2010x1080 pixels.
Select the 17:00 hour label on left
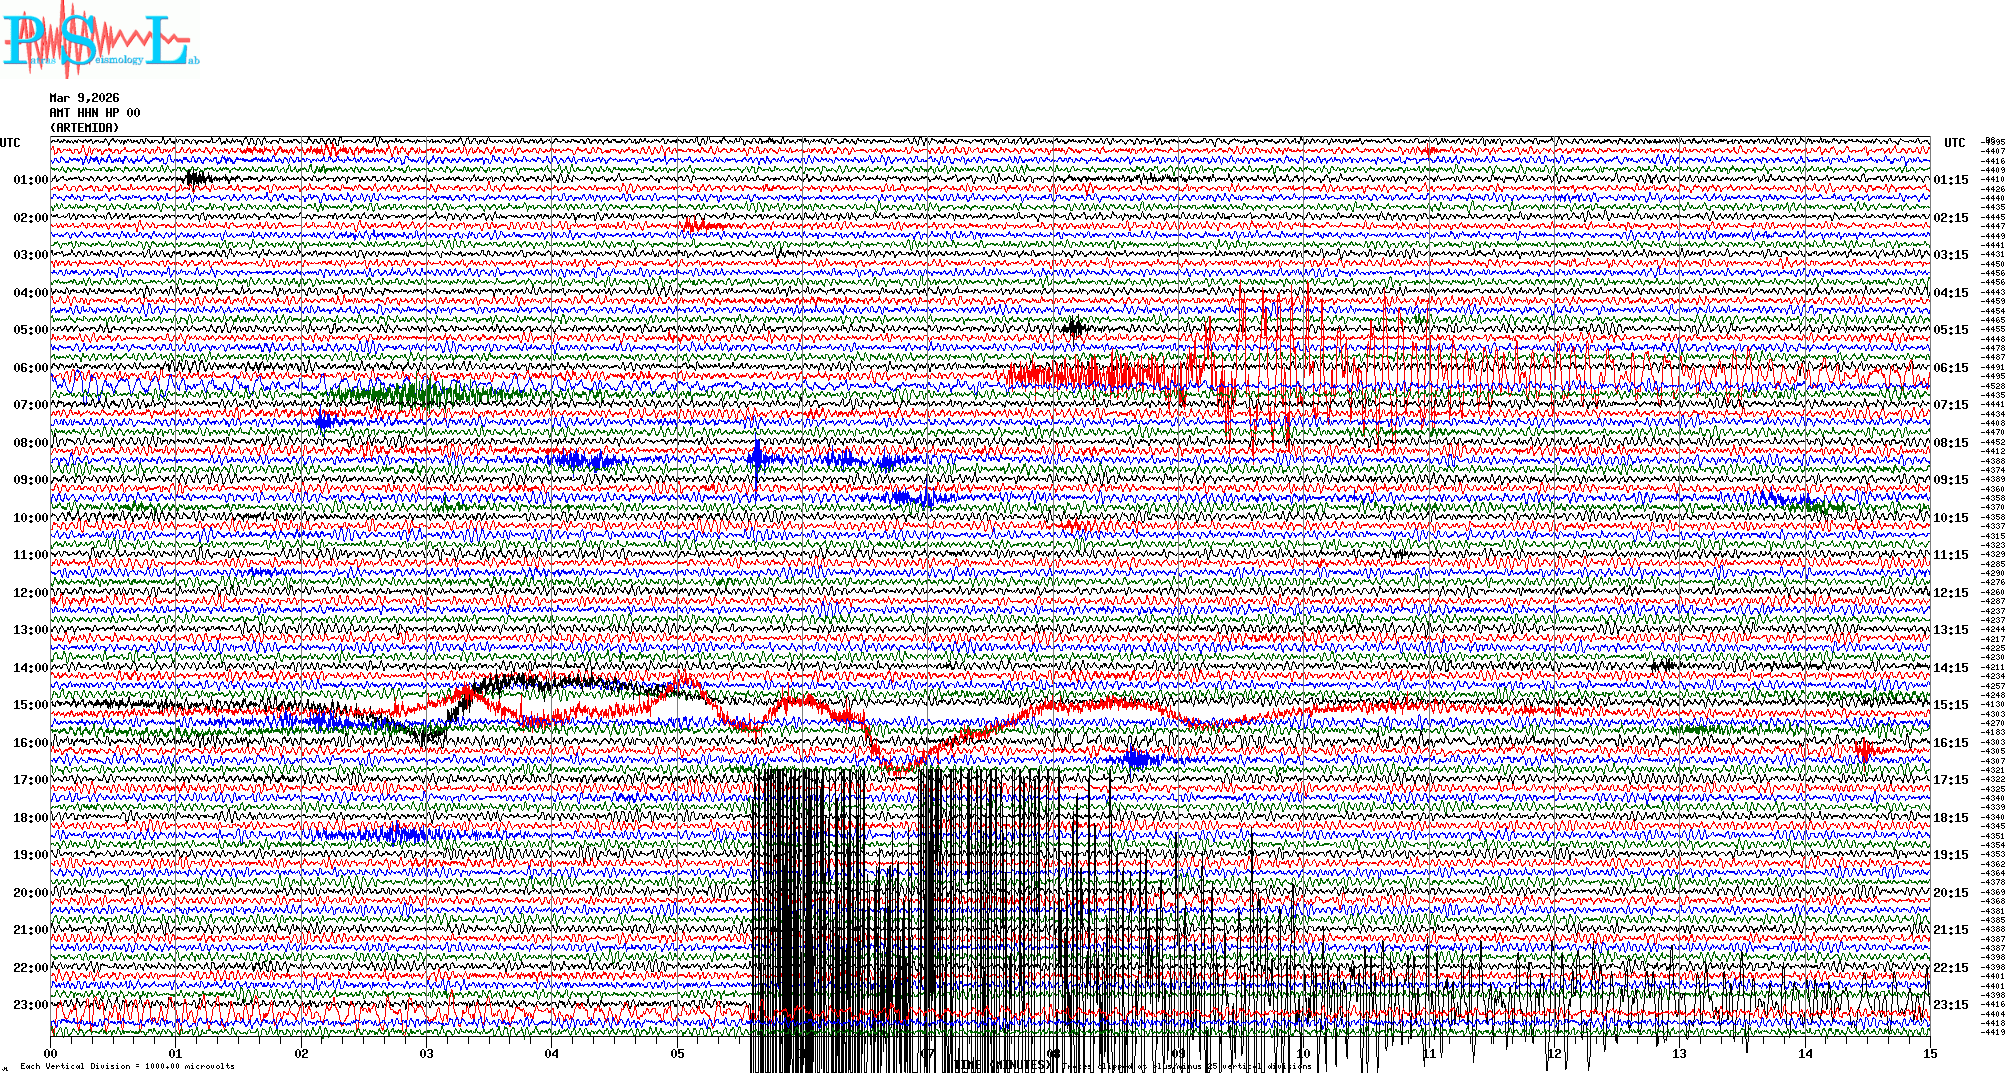[30, 780]
